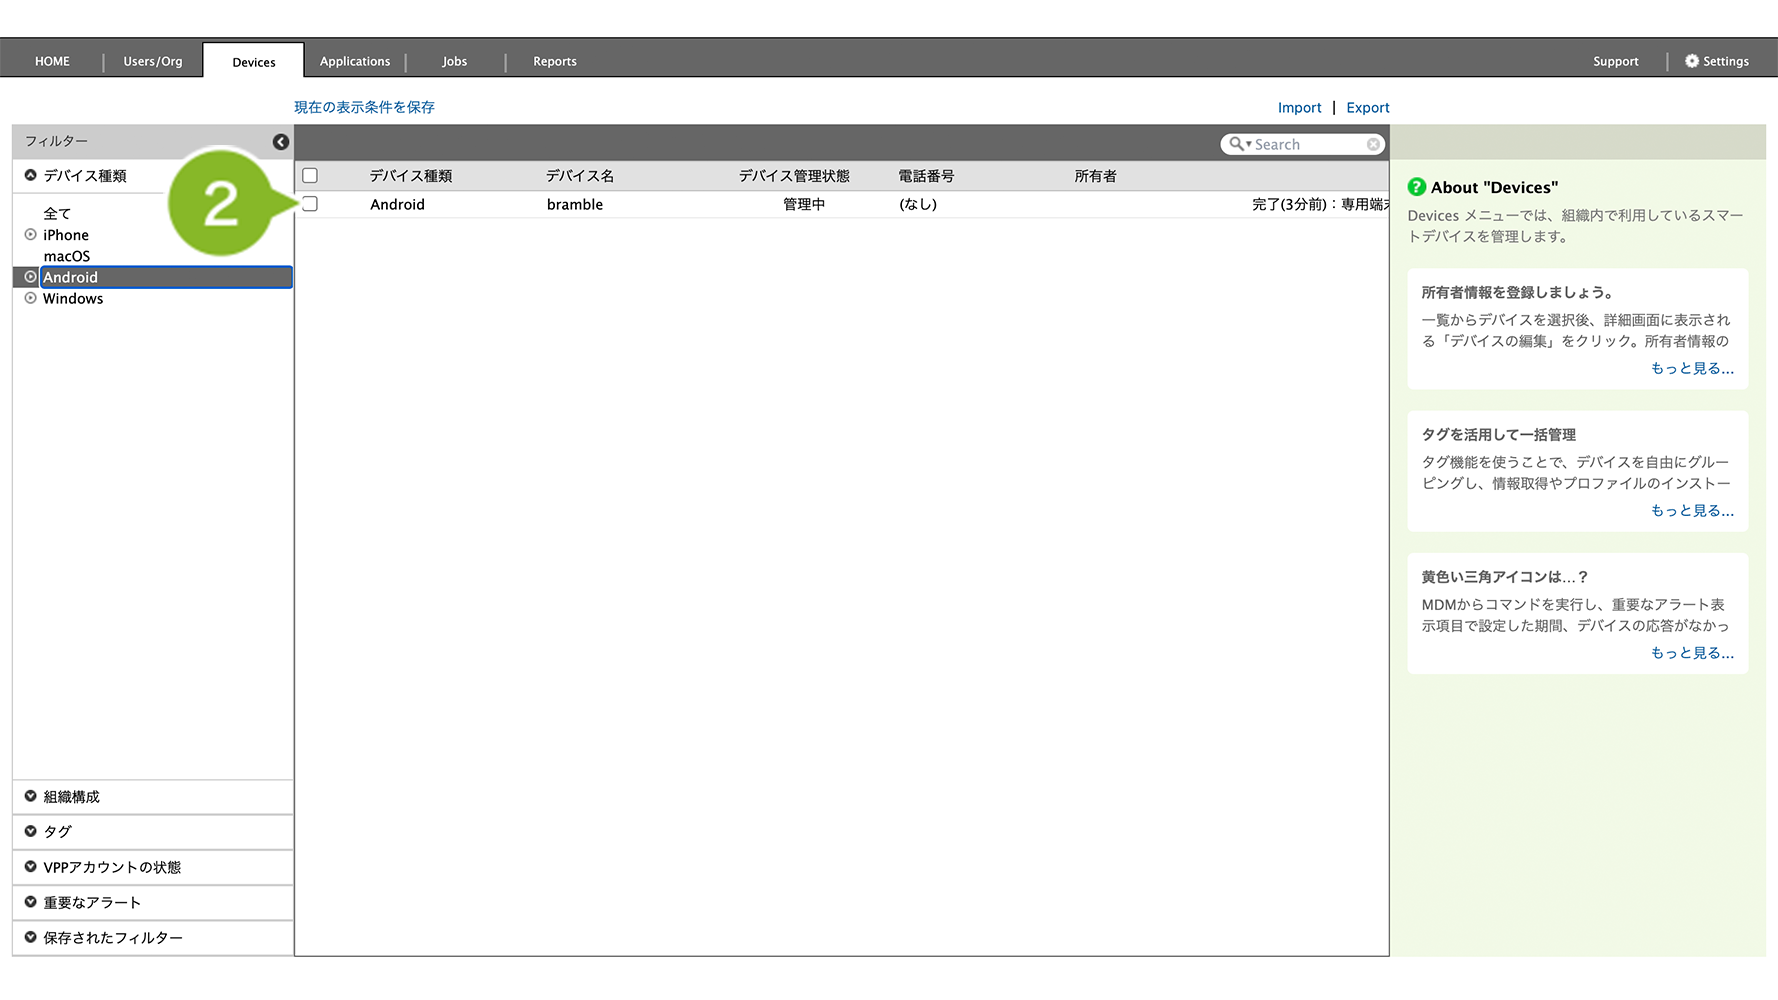Expand the タグ filter section
The image size is (1778, 1000).
31,831
